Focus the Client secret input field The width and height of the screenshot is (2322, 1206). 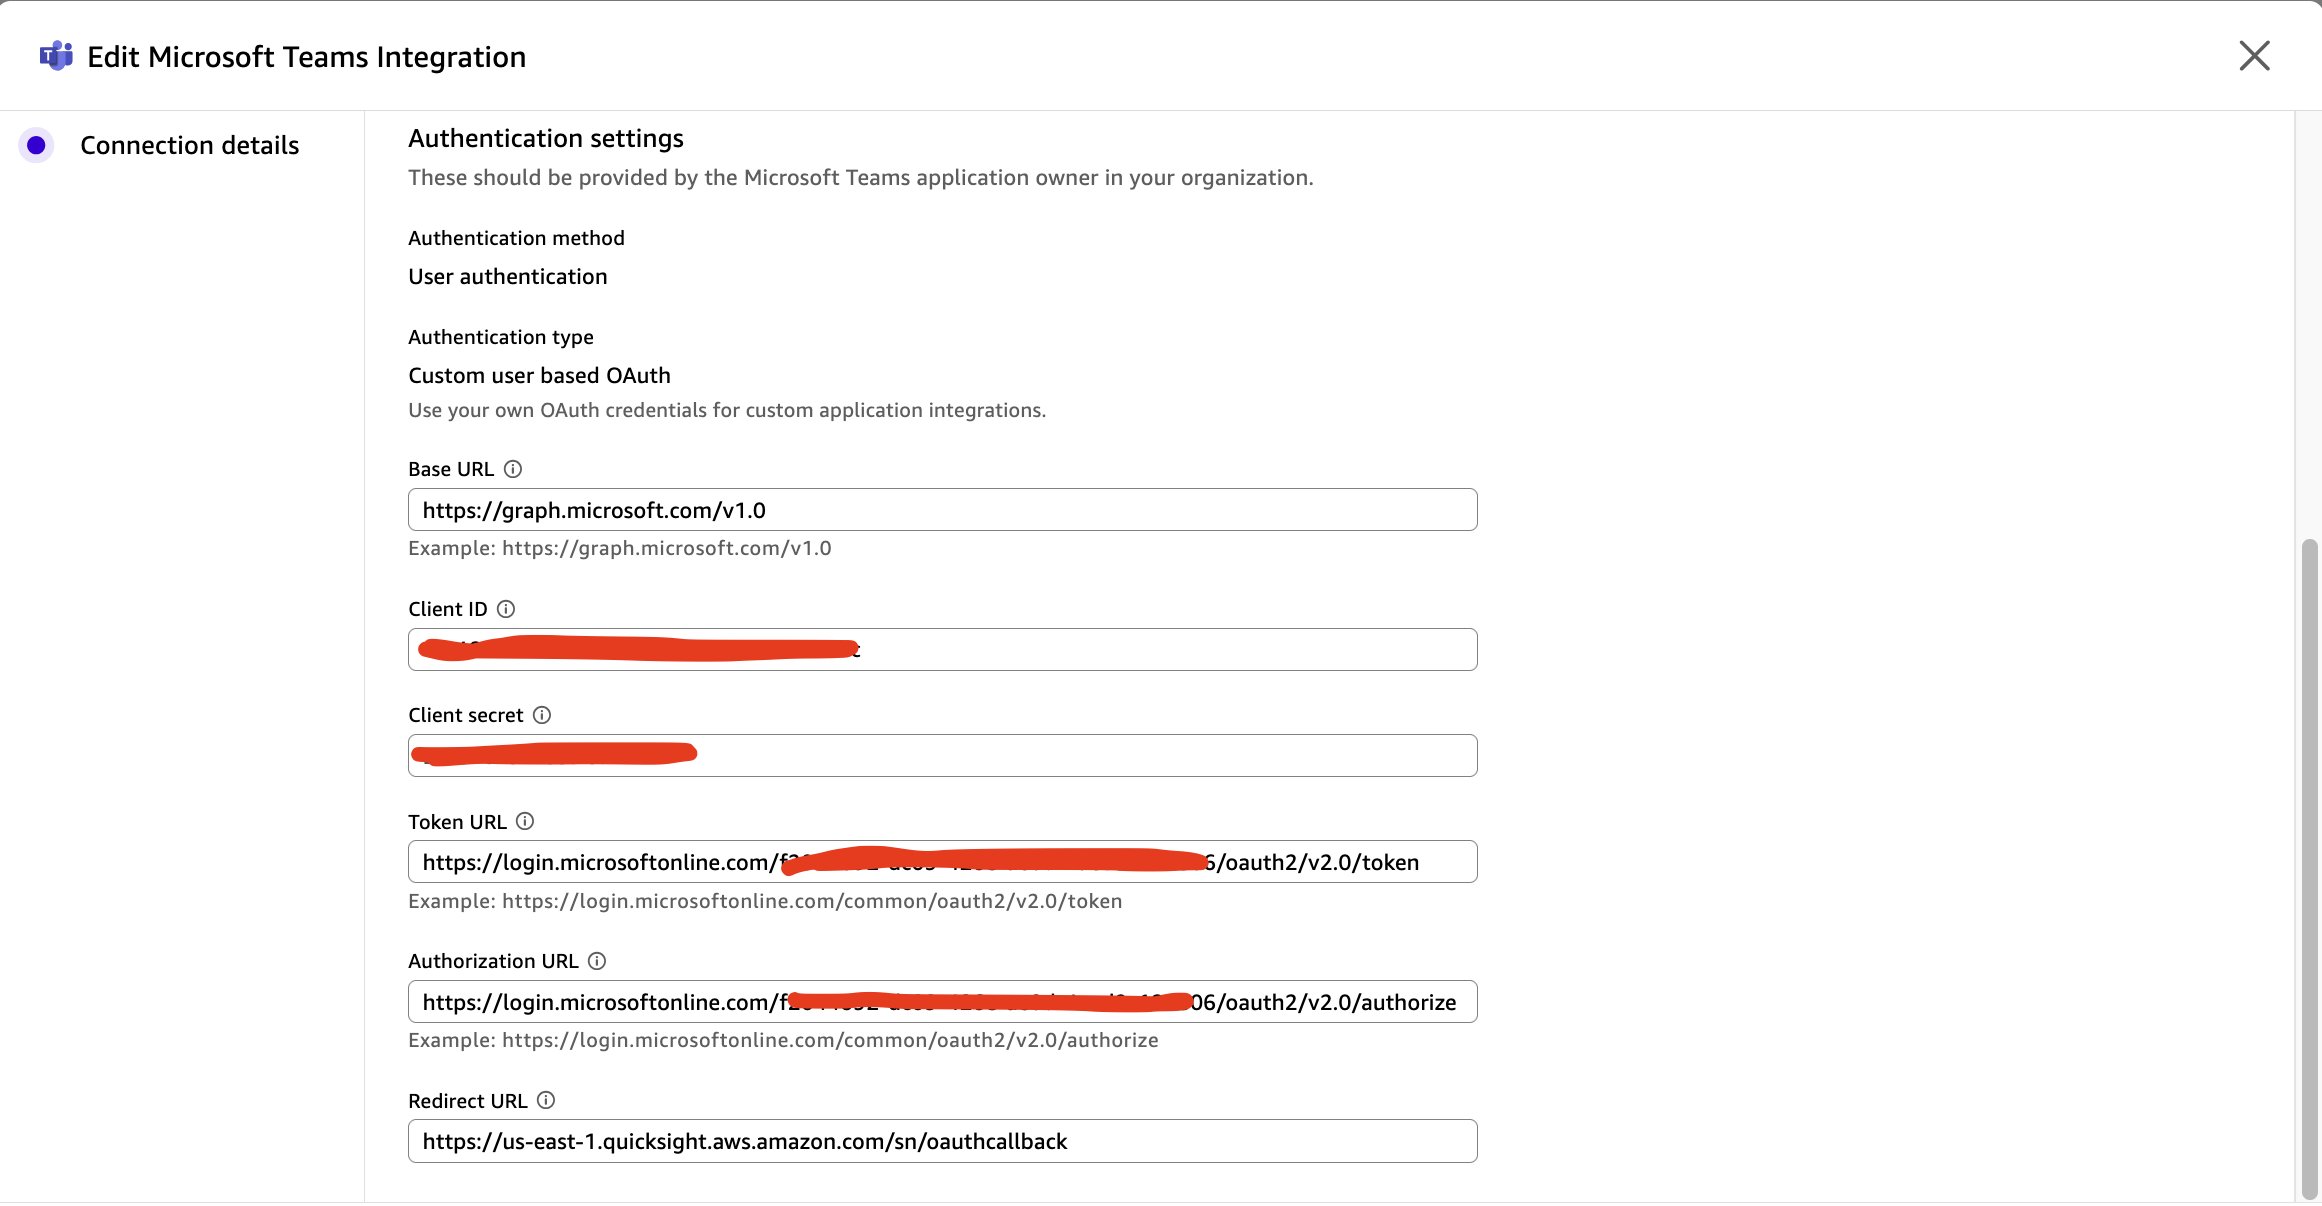[1080, 756]
